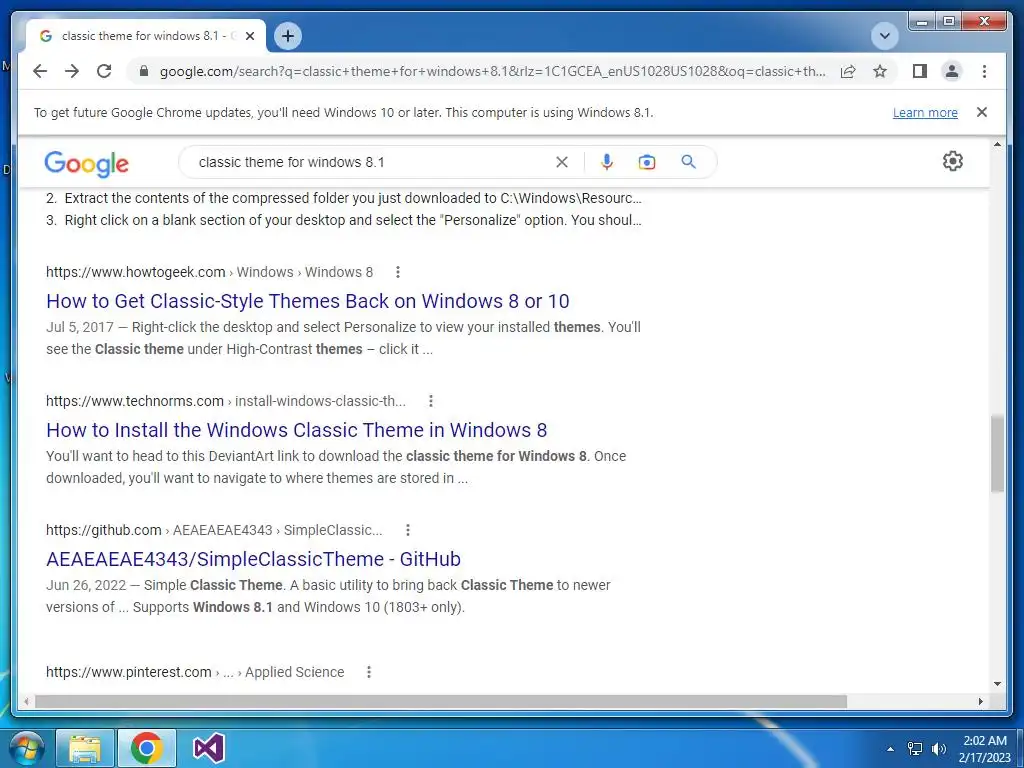
Task: Click the pinterest.com URL breadcrumb
Action: (x=195, y=672)
